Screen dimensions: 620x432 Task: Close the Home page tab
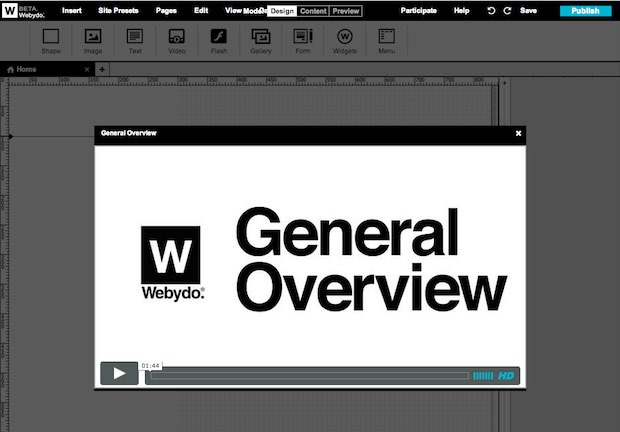(87, 70)
